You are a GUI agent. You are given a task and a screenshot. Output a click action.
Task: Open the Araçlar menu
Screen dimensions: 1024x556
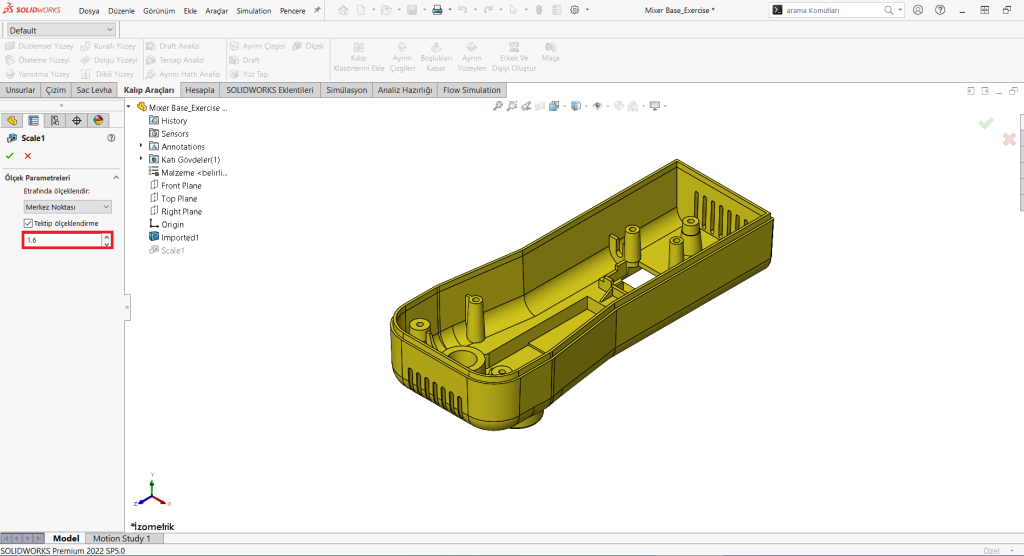(216, 10)
